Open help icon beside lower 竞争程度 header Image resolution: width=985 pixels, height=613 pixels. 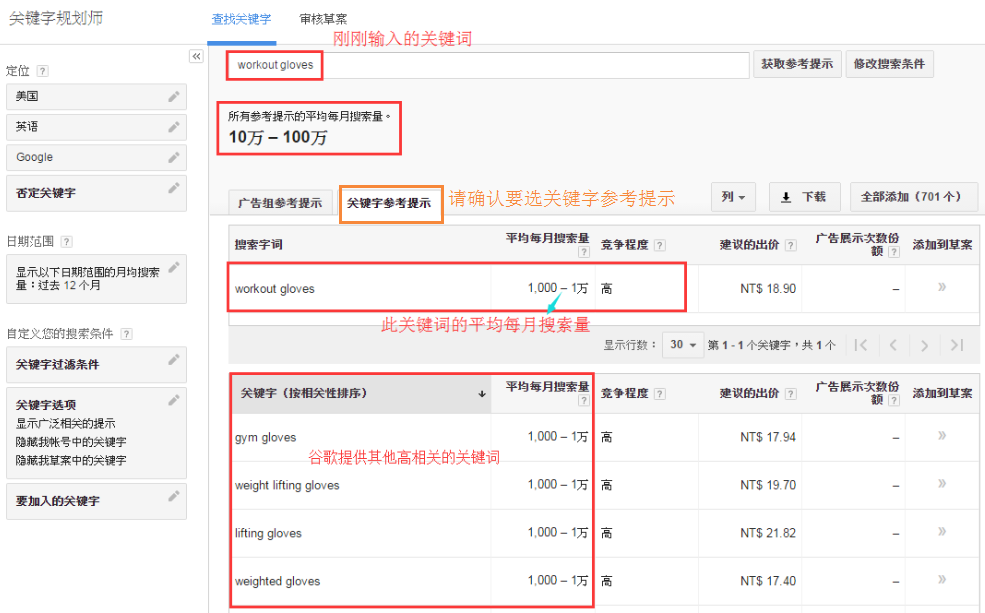point(660,394)
